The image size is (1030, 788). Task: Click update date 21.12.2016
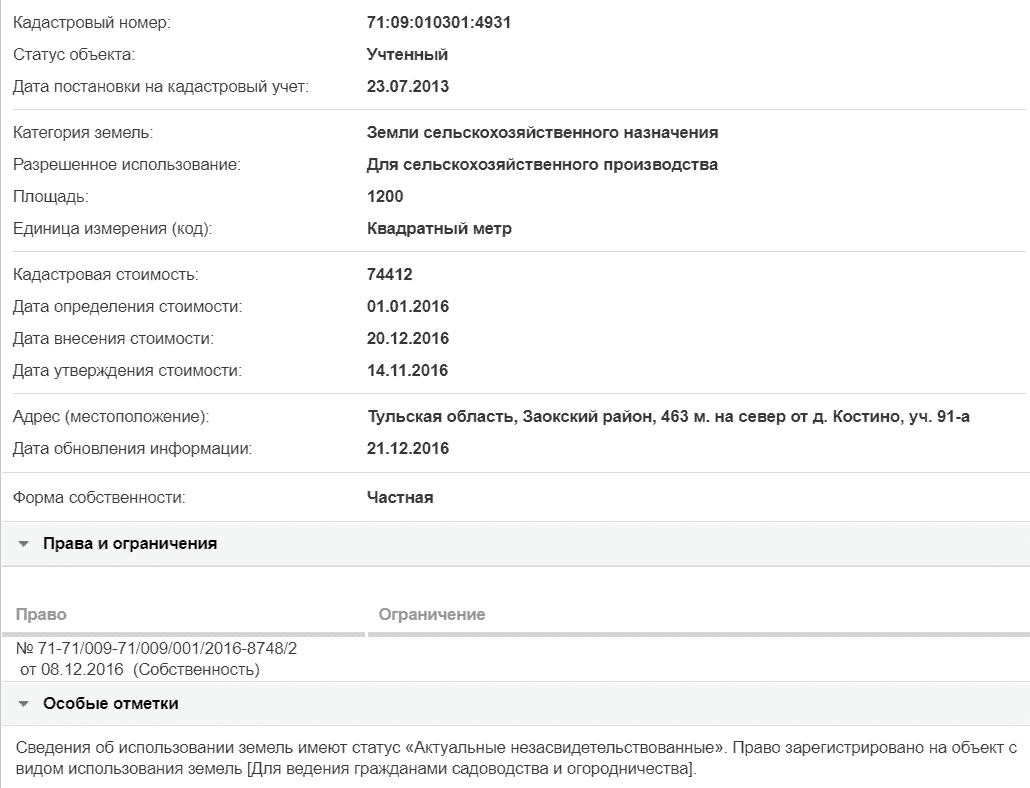[x=408, y=449]
